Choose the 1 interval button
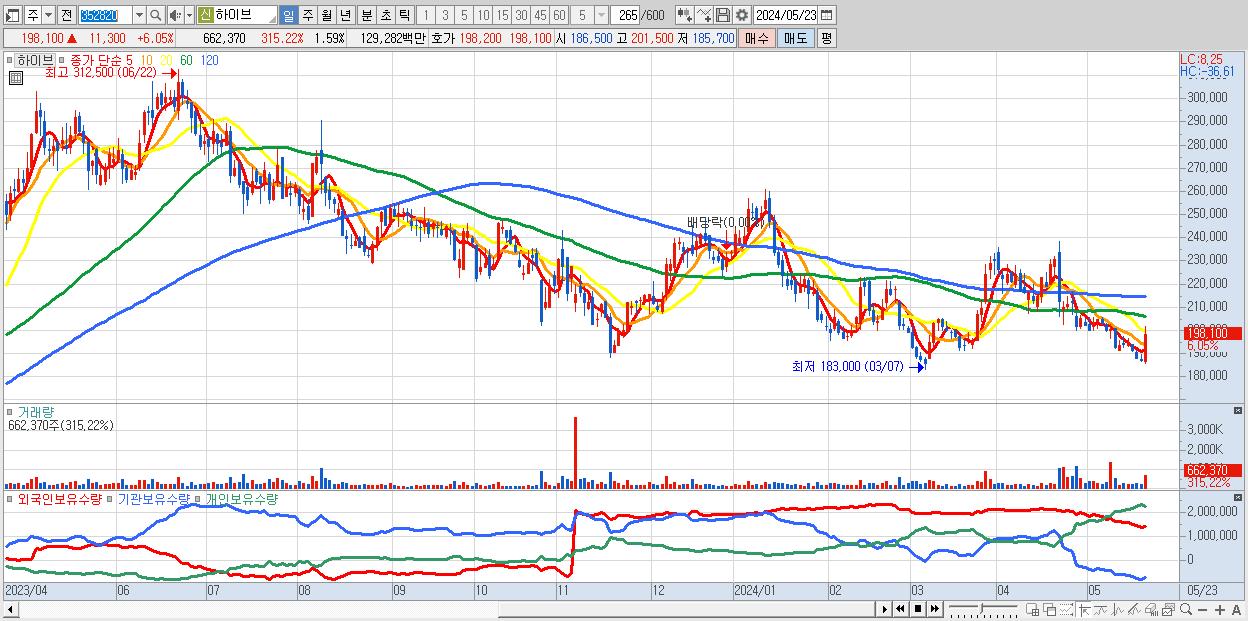Viewport: 1248px width, 621px height. pos(426,15)
